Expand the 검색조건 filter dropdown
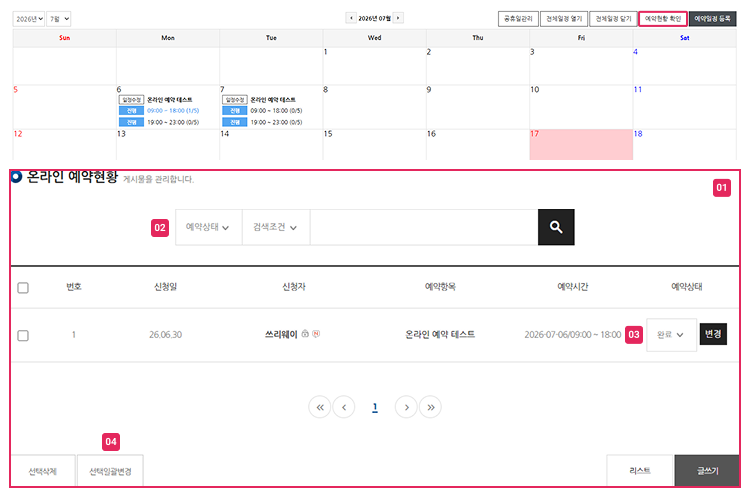 coord(276,227)
